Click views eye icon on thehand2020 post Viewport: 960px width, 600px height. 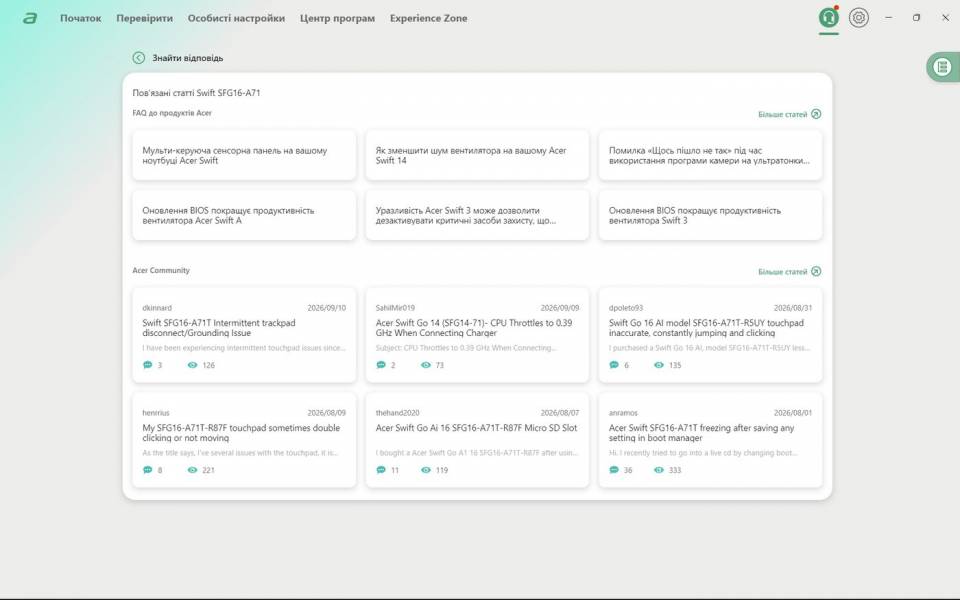click(426, 470)
